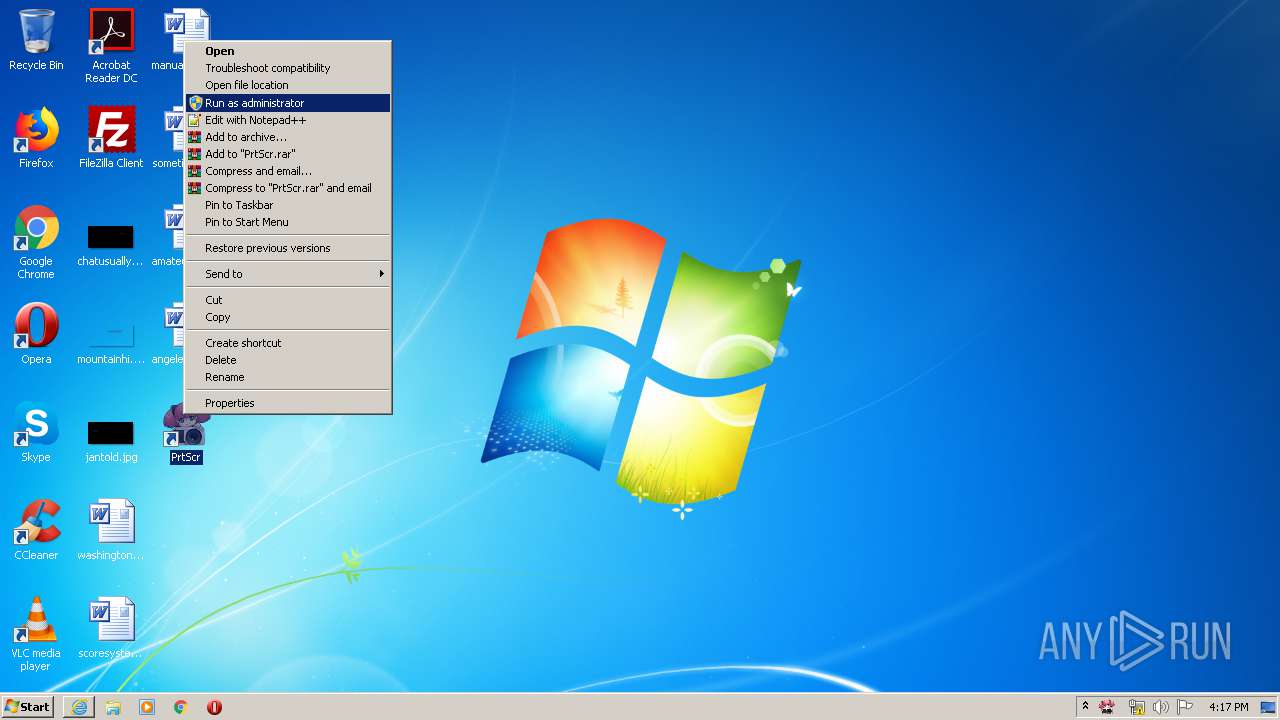Image resolution: width=1280 pixels, height=720 pixels.
Task: Select Troubleshoot compatibility menu entry
Action: pos(288,68)
